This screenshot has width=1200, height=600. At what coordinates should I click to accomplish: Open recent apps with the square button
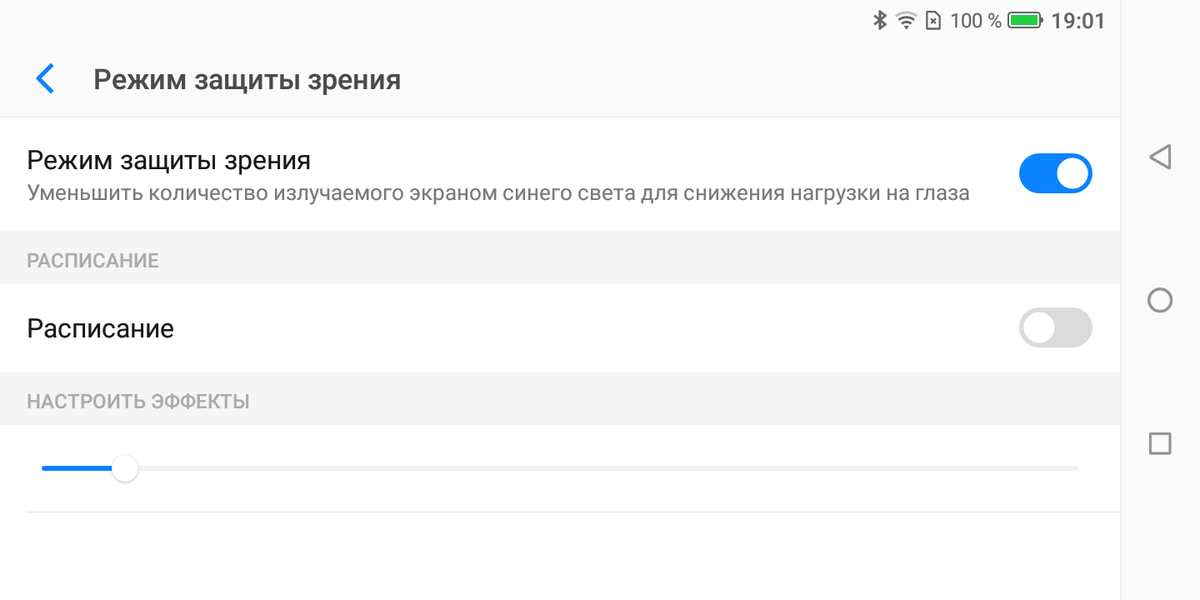point(1160,444)
